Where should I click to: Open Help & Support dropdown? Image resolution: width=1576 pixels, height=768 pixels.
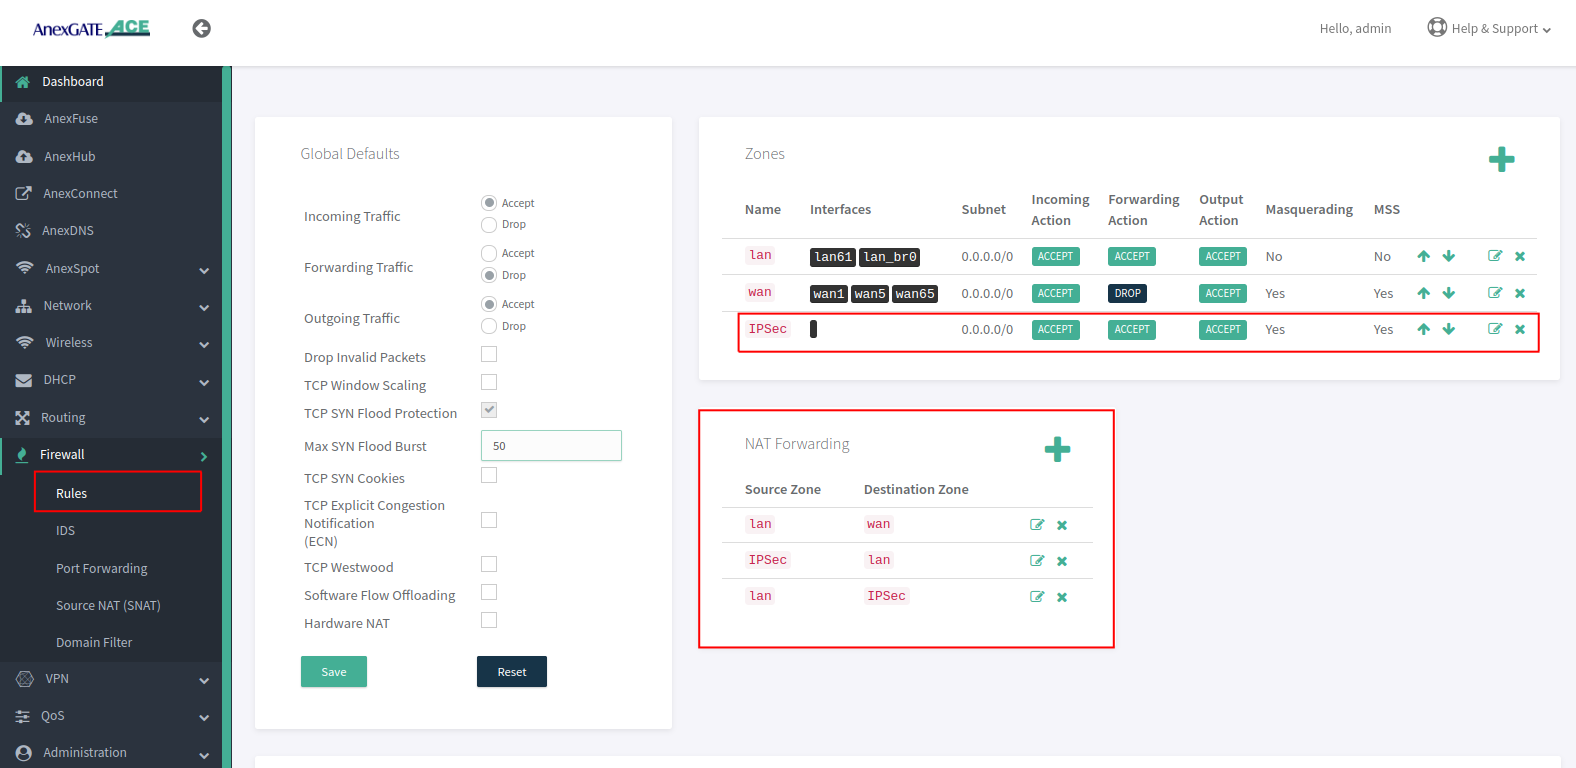coord(1490,29)
